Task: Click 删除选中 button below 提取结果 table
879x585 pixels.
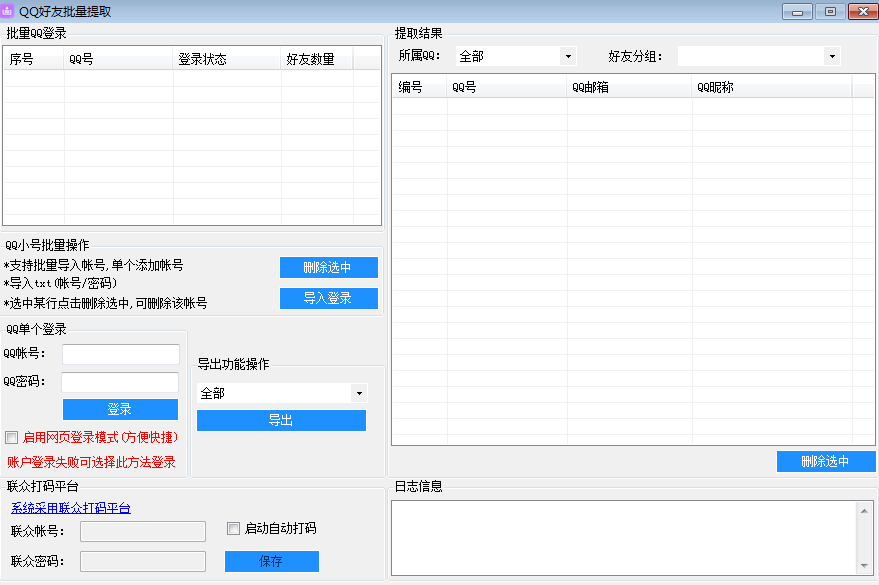Action: (x=826, y=461)
